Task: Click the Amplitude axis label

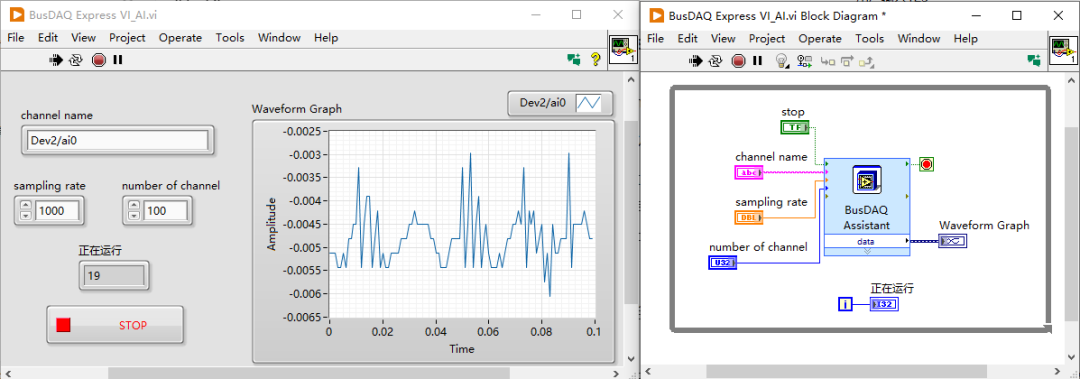Action: coord(271,224)
